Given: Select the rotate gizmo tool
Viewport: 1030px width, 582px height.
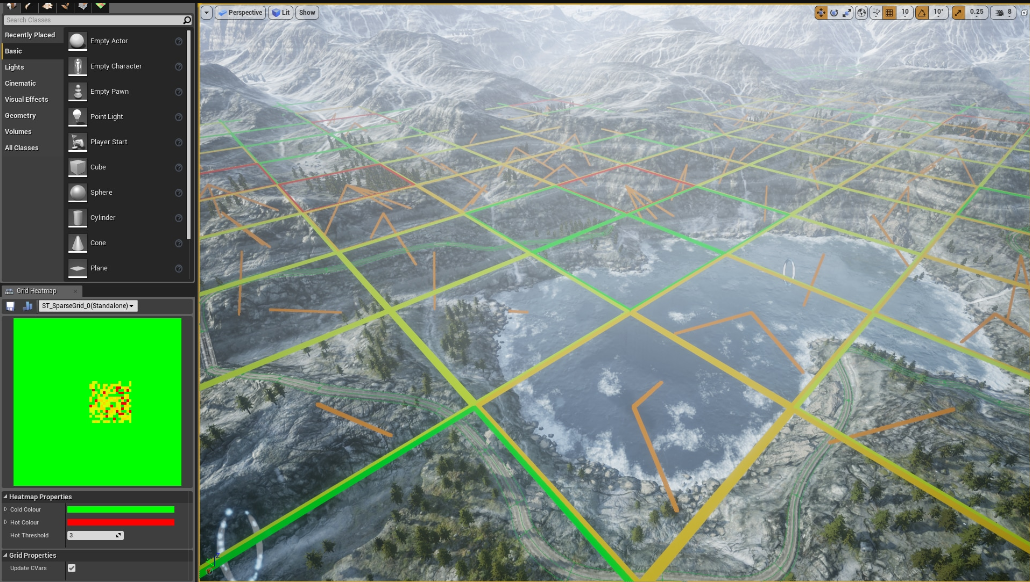Looking at the screenshot, I should (x=834, y=12).
